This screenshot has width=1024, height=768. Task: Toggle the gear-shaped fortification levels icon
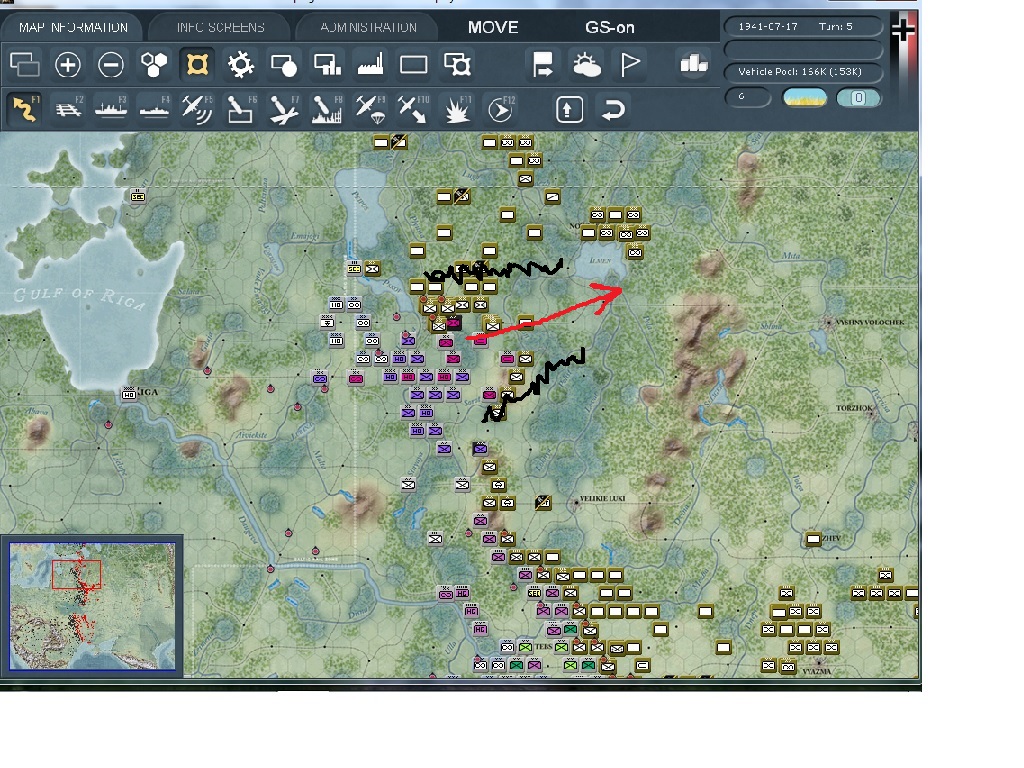coord(240,65)
